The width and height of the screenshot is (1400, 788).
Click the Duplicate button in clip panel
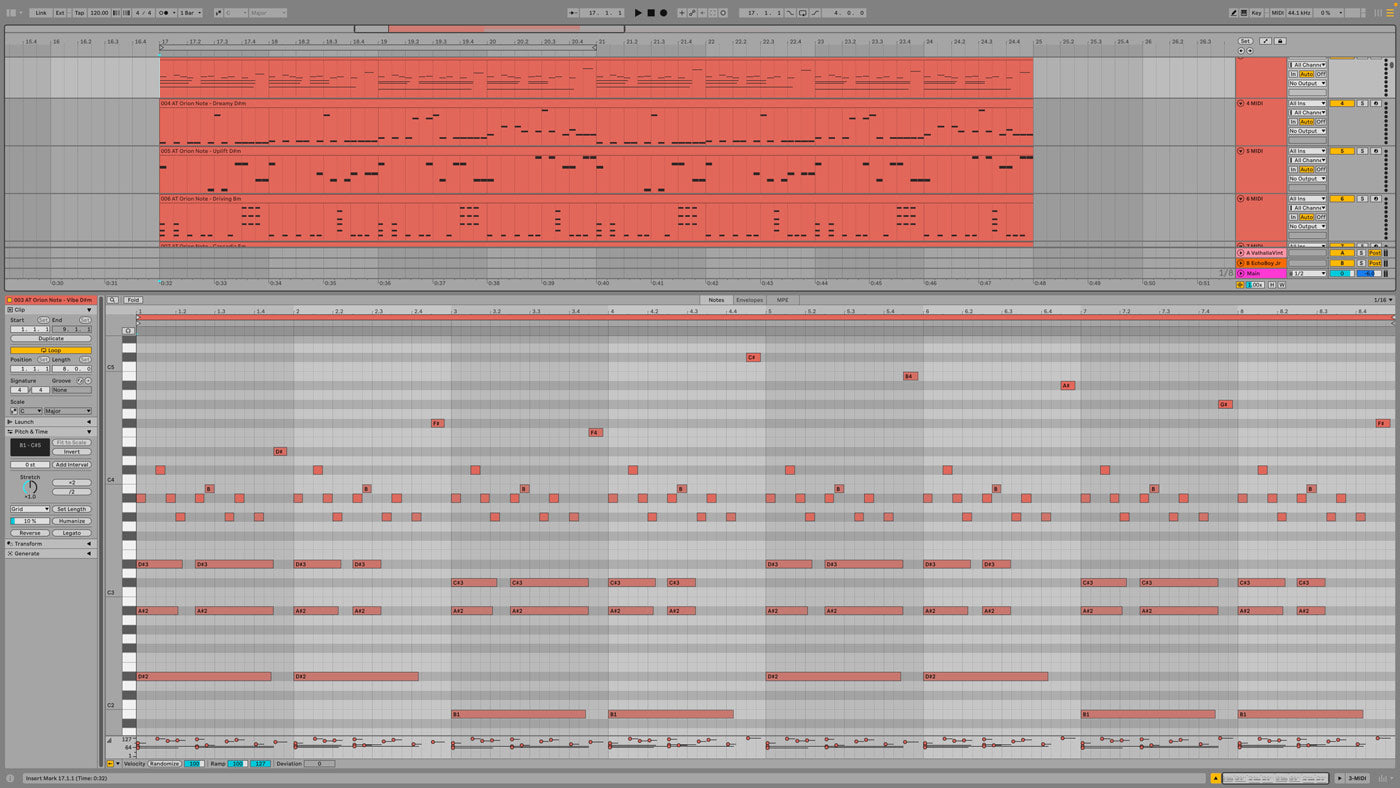[50, 339]
